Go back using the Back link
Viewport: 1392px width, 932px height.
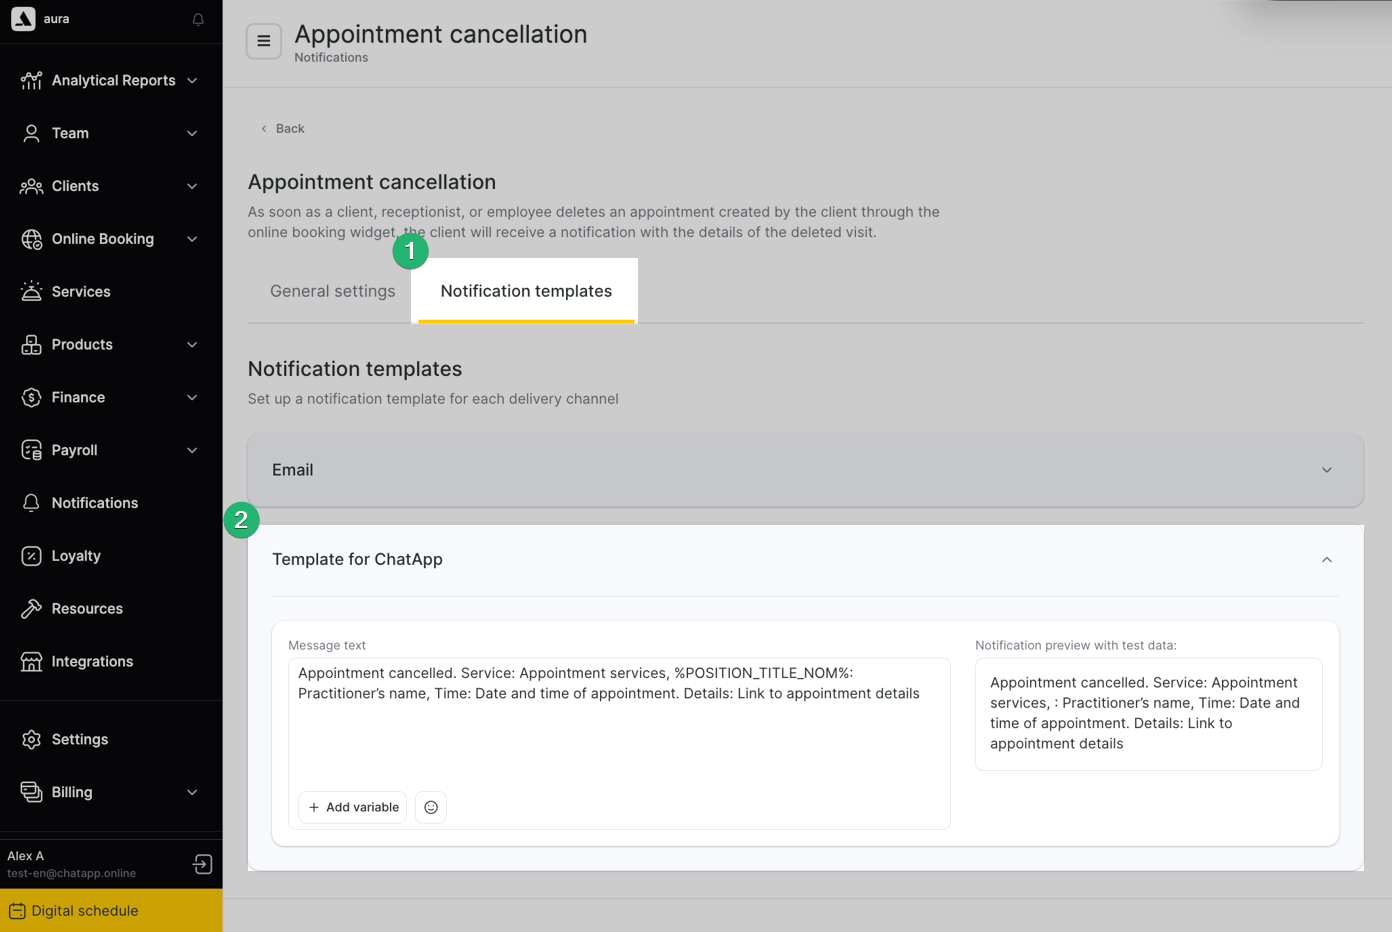coord(283,128)
